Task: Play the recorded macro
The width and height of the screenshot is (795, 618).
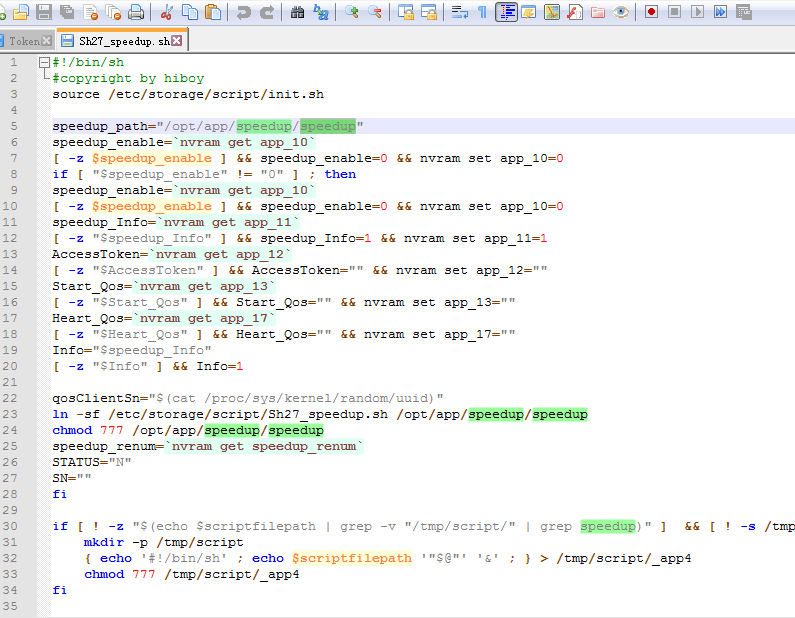Action: pyautogui.click(x=697, y=12)
